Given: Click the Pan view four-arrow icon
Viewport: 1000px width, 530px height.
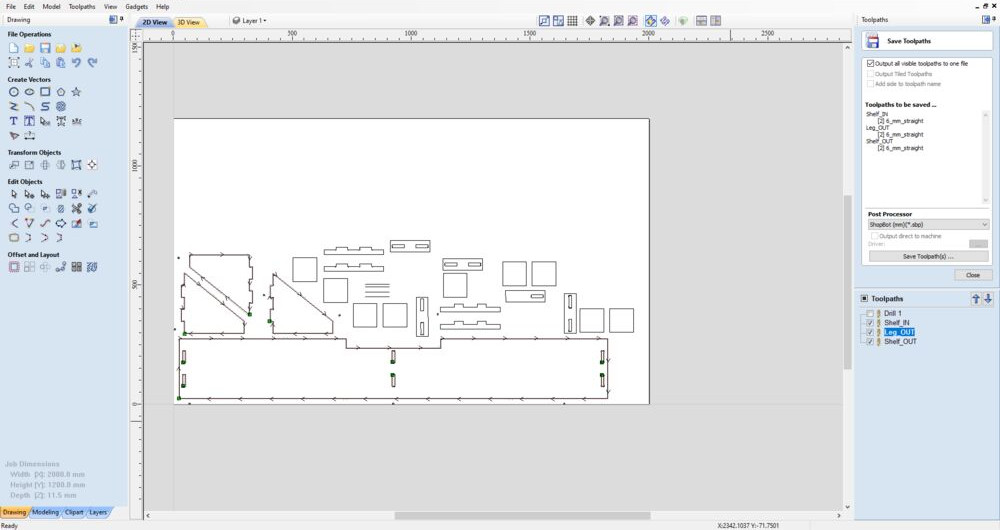Looking at the screenshot, I should pyautogui.click(x=590, y=21).
